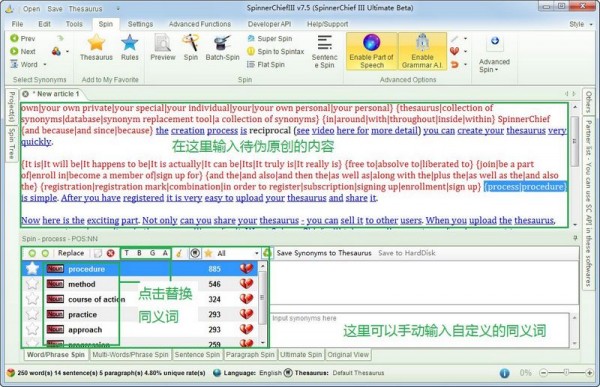
Task: Click Super Spin
Action: [x=270, y=38]
